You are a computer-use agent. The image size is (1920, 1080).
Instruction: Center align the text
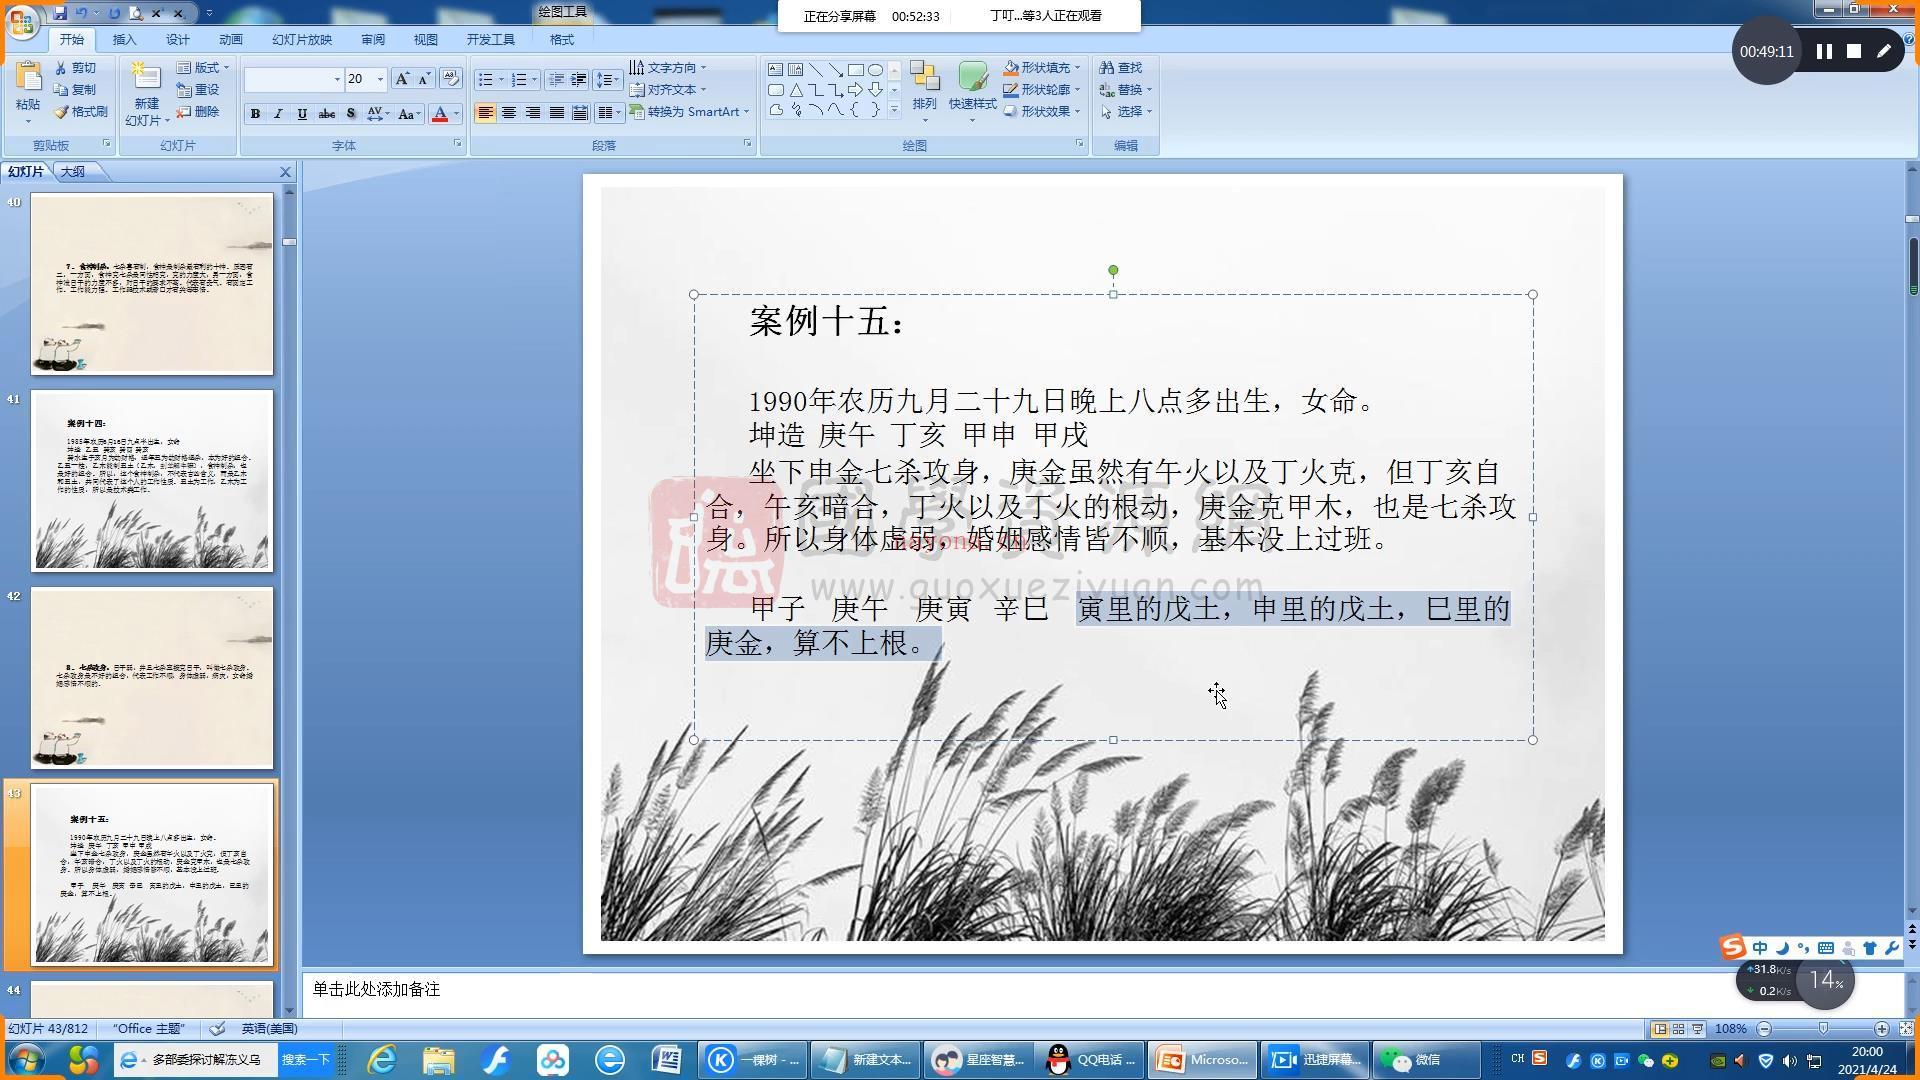[x=509, y=112]
